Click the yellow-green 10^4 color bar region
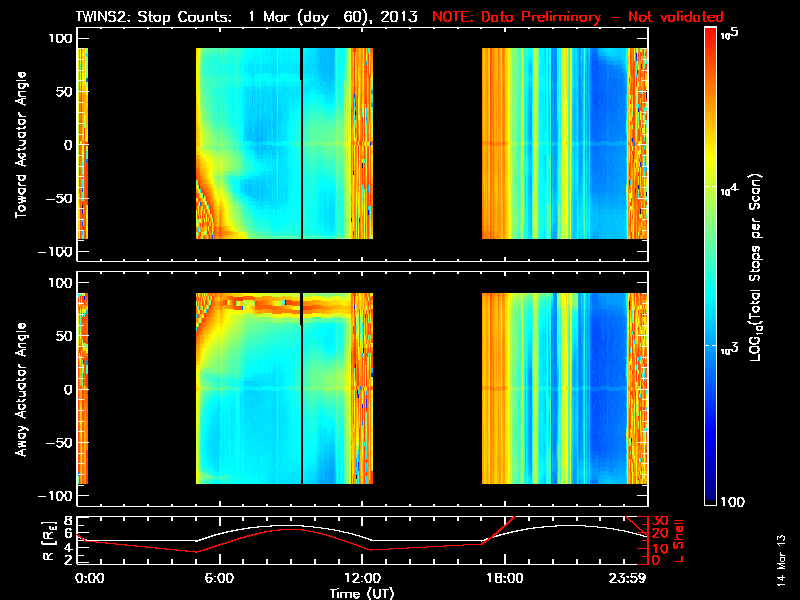This screenshot has height=600, width=800. tap(711, 187)
